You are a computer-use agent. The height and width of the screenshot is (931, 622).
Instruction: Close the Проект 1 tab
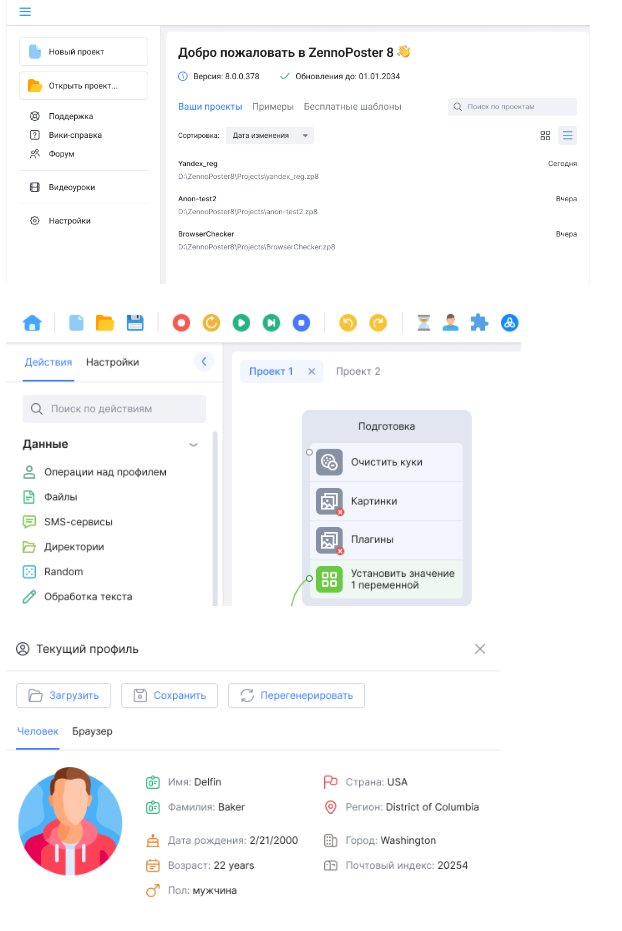(x=312, y=371)
